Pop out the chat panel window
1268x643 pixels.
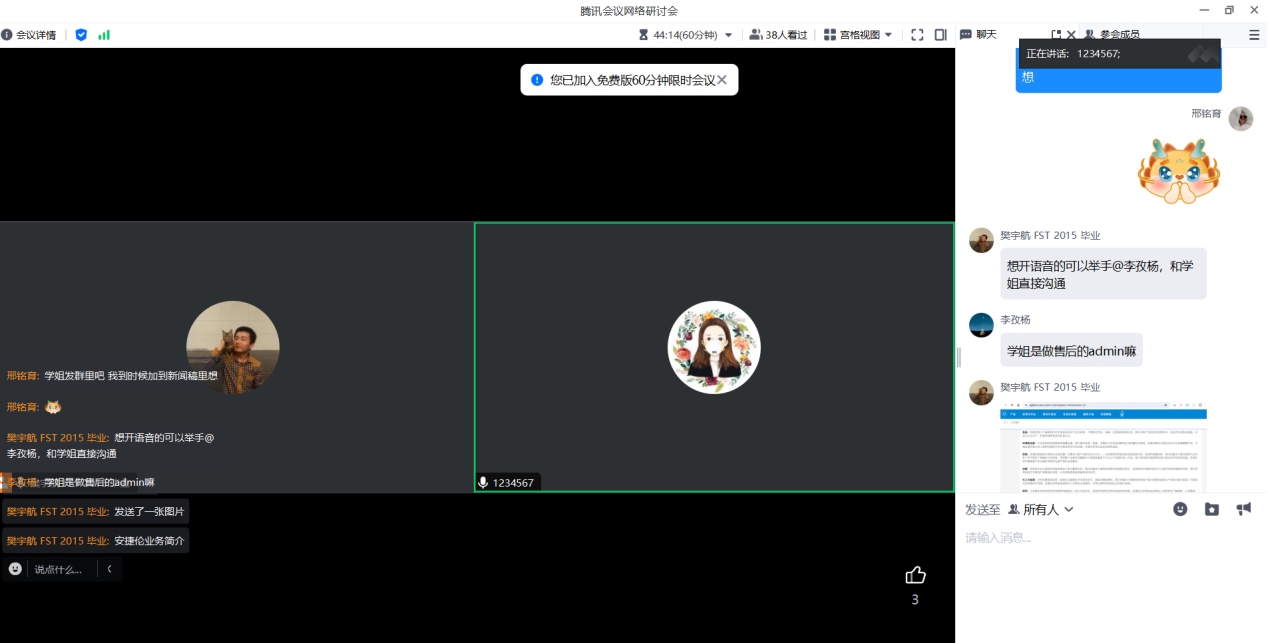click(x=1056, y=35)
